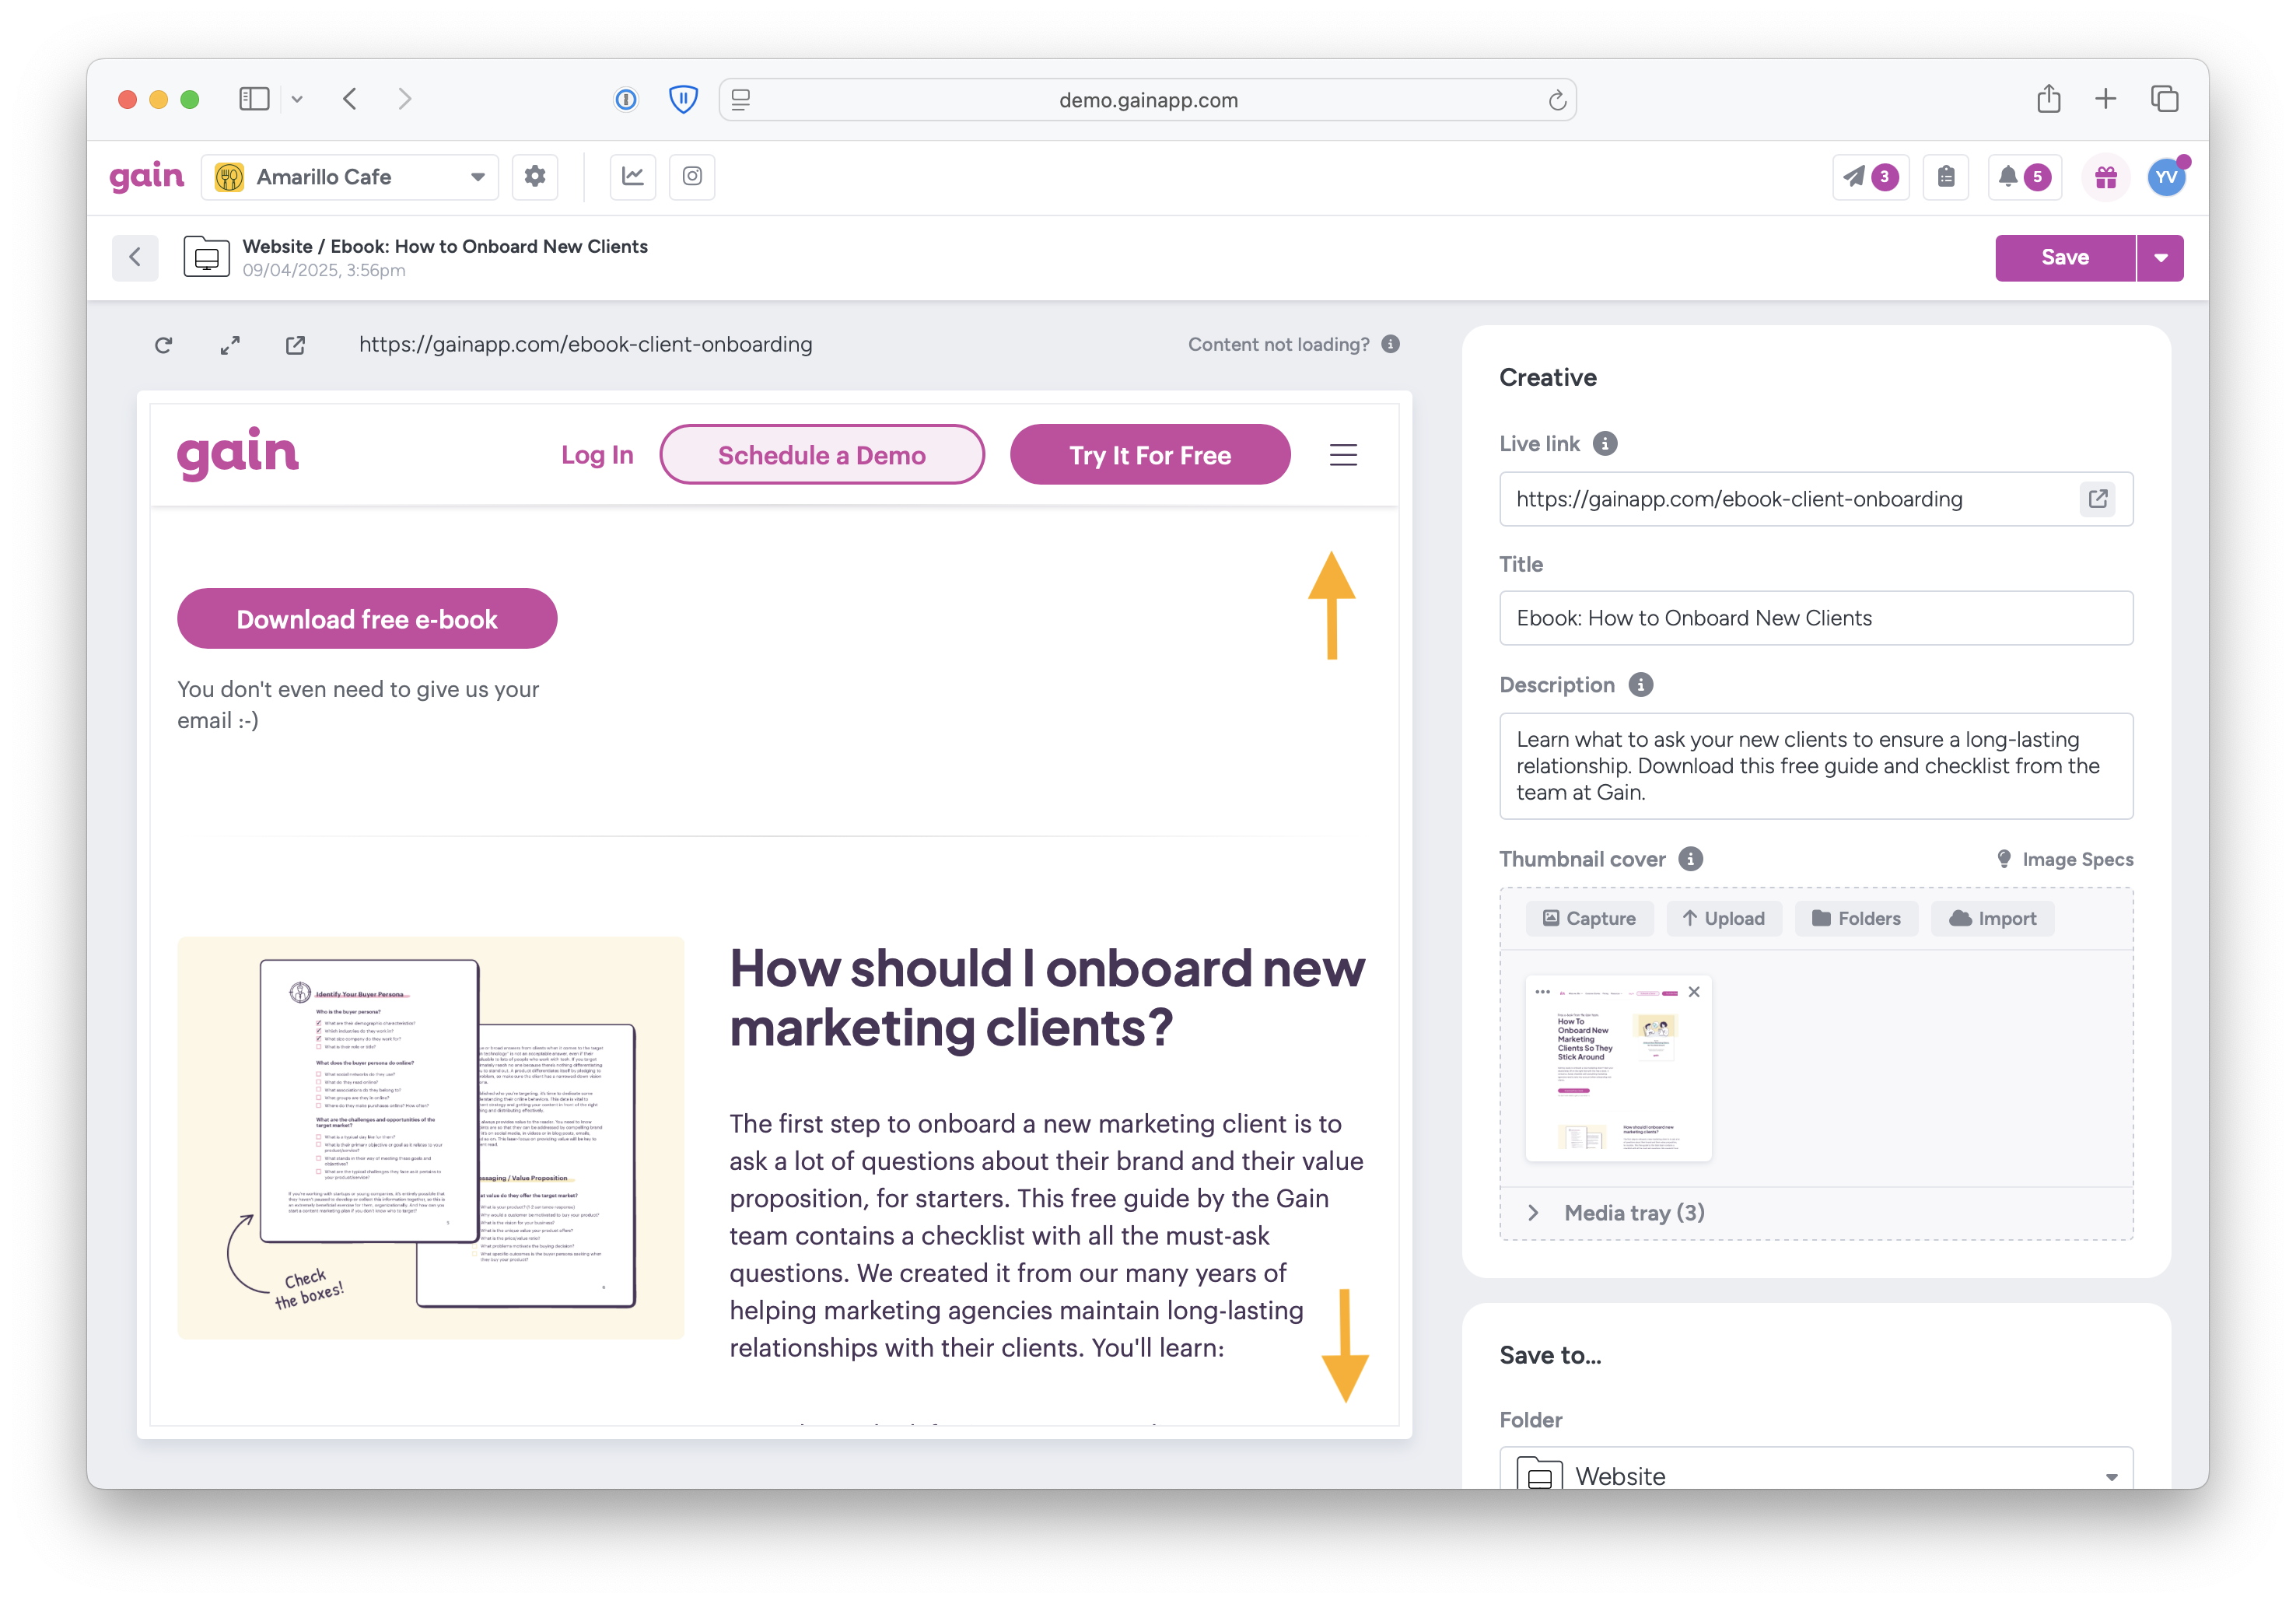This screenshot has width=2296, height=1604.
Task: Expand the preview to fullscreen
Action: click(x=230, y=345)
